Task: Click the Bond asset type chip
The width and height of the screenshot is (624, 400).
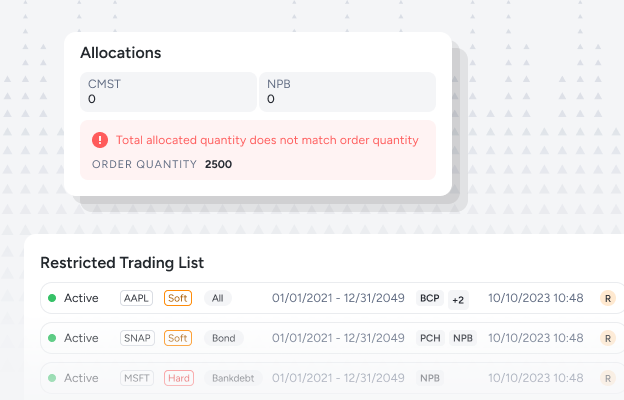Action: [224, 338]
